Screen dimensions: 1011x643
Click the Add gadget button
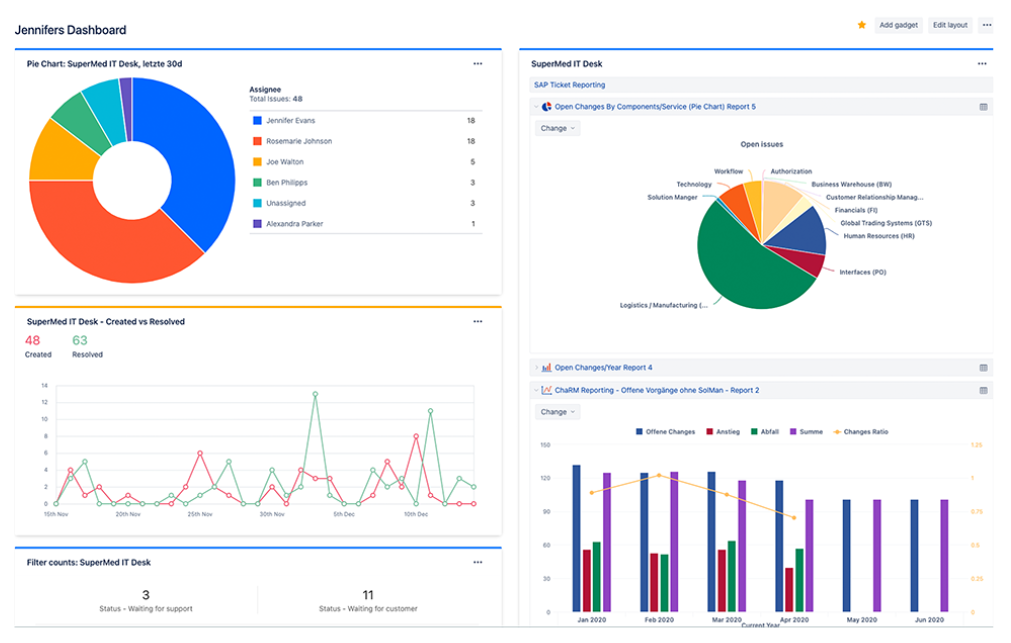coord(898,24)
